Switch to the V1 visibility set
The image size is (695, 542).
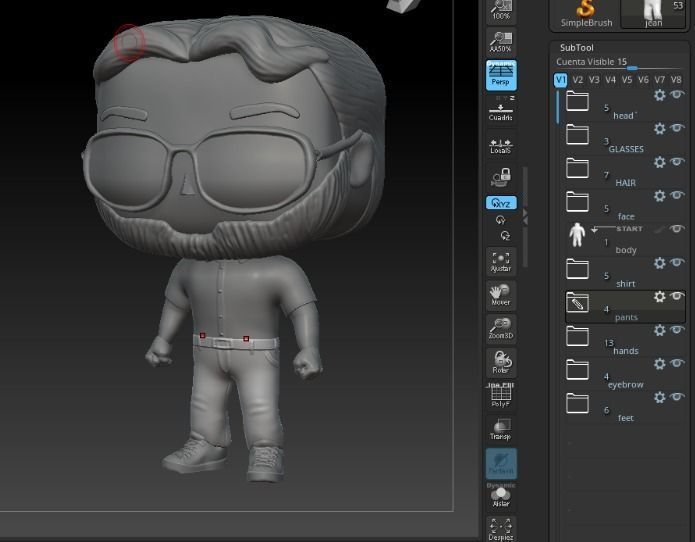[561, 80]
